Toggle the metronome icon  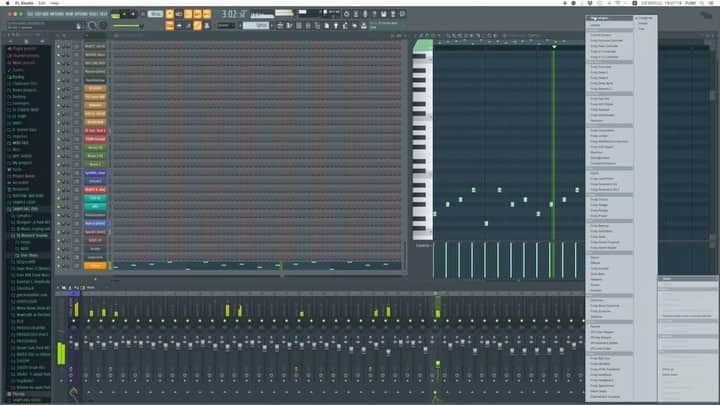169,14
